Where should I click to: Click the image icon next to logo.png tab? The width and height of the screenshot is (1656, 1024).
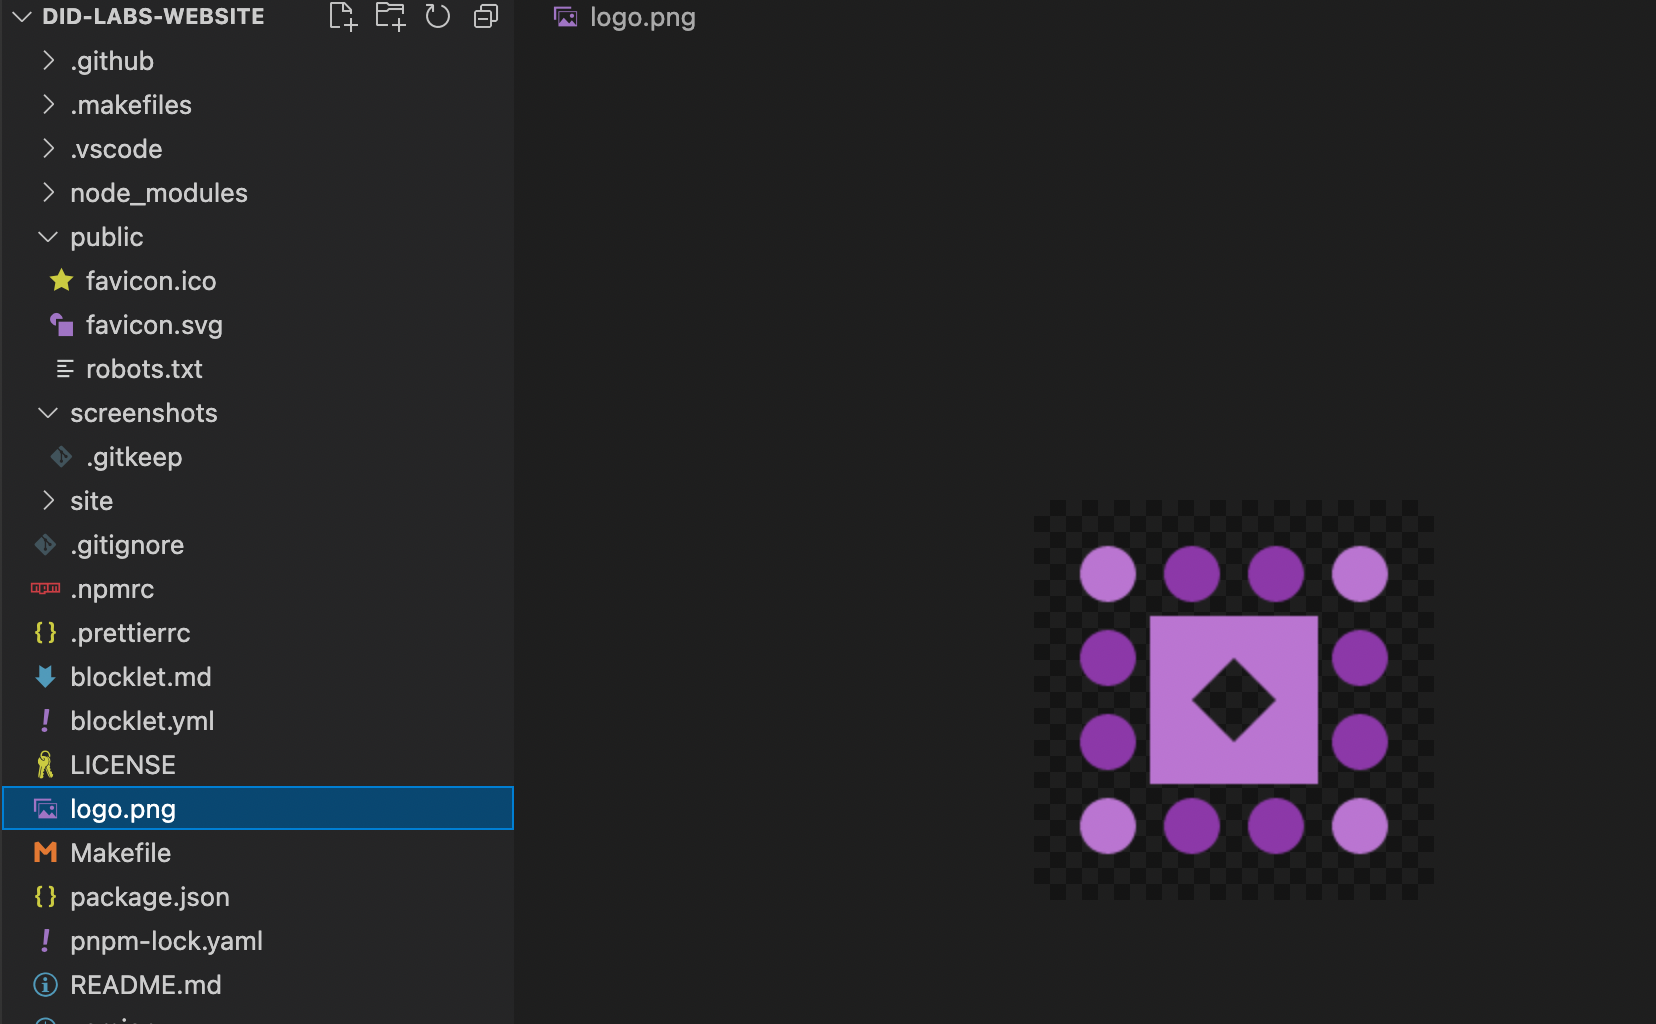pos(564,16)
